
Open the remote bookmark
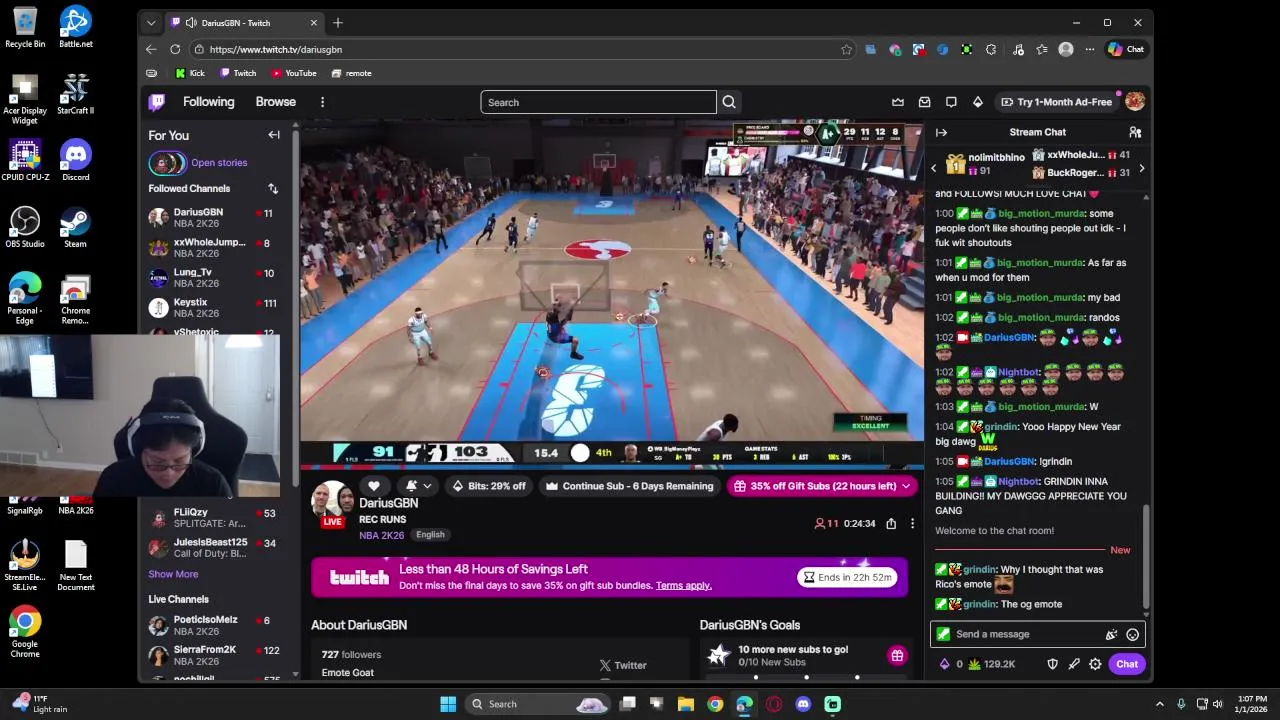pos(352,73)
